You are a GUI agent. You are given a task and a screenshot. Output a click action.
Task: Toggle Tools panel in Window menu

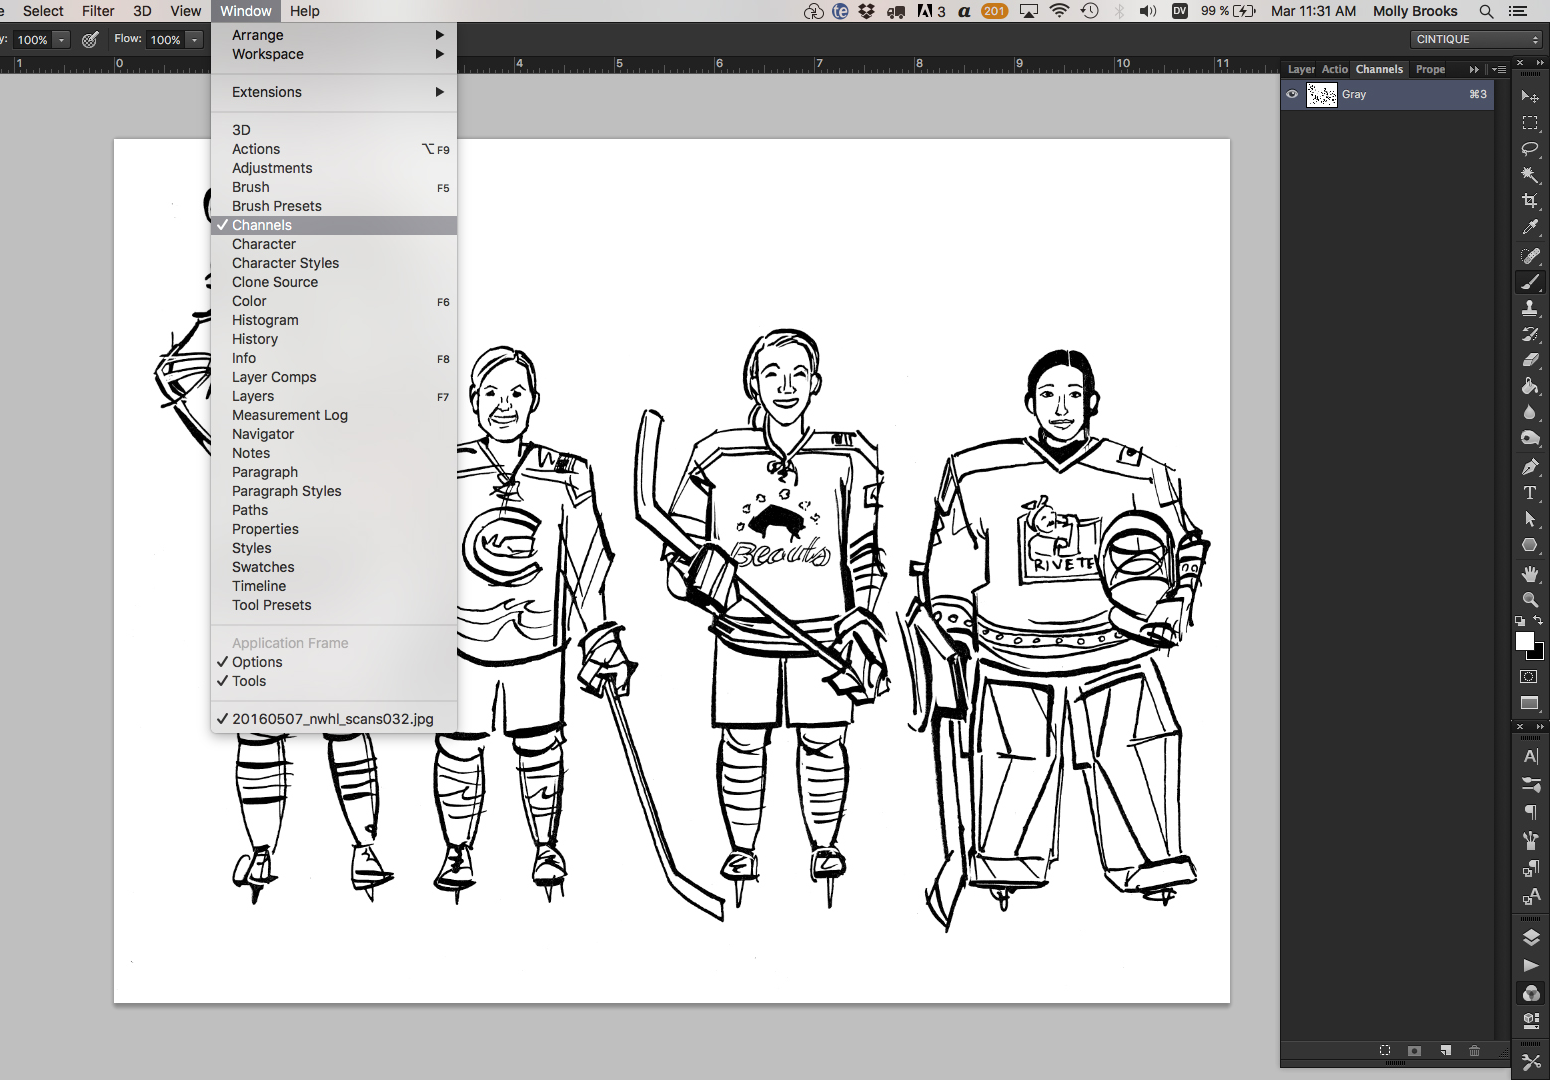pyautogui.click(x=334, y=681)
